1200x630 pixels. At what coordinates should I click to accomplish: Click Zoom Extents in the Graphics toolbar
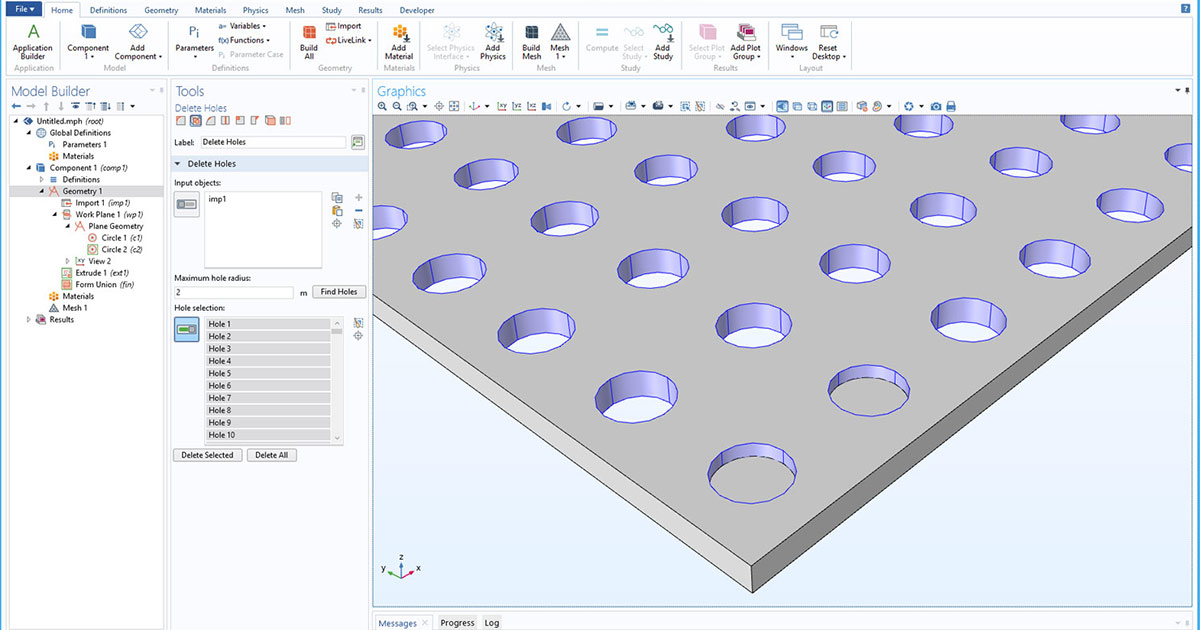click(452, 105)
